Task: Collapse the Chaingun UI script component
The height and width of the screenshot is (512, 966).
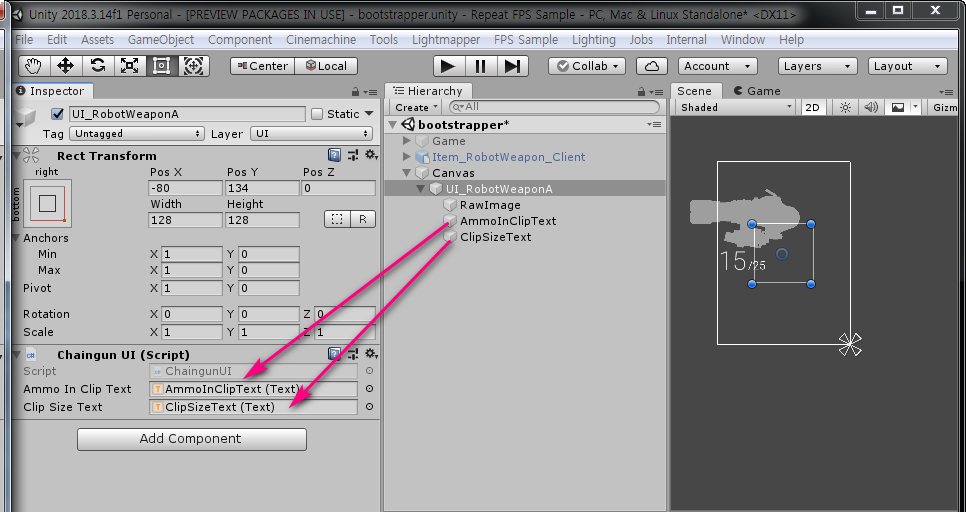Action: click(x=17, y=354)
